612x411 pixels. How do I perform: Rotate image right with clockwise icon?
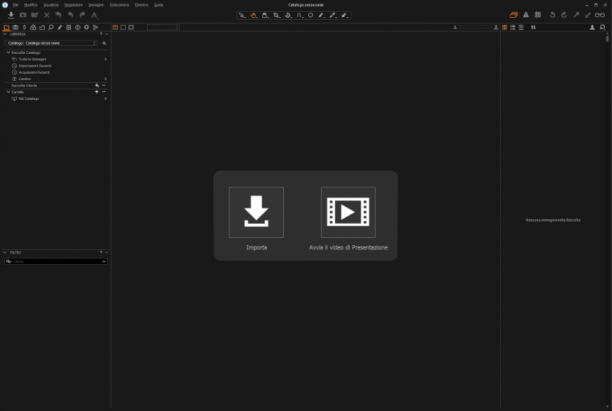point(564,15)
